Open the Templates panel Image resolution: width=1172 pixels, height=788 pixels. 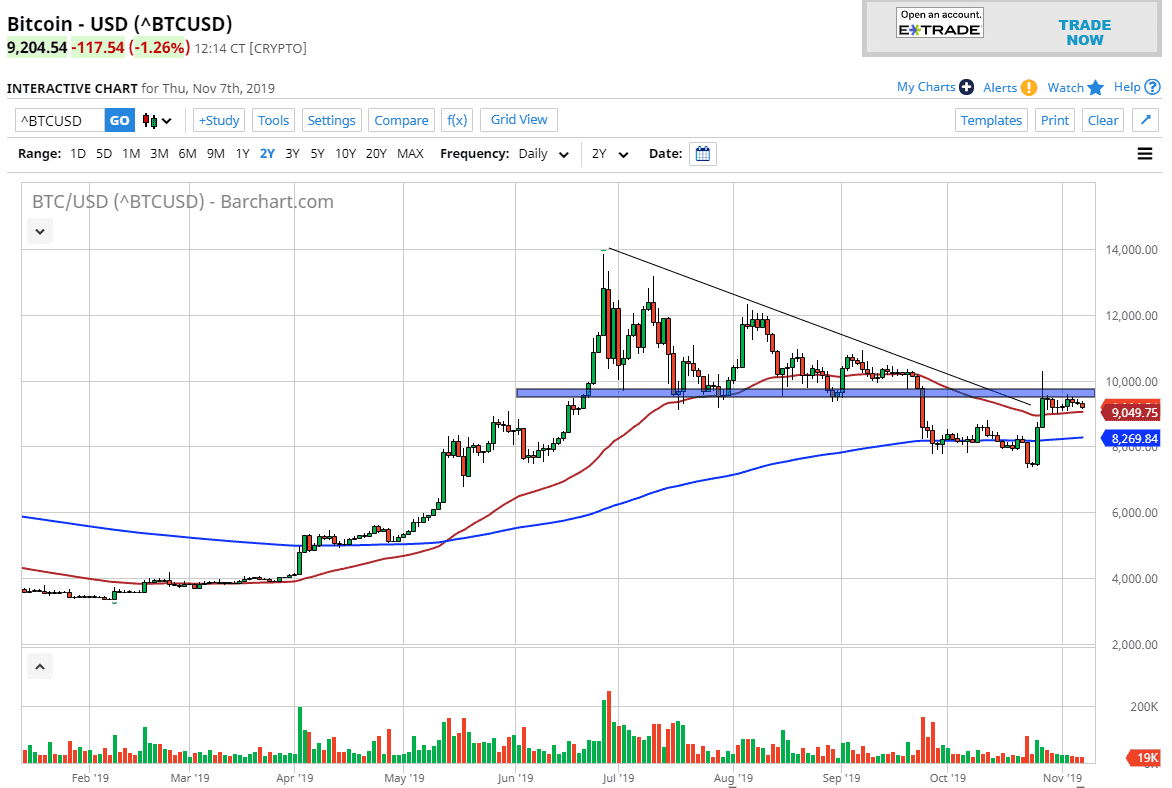pyautogui.click(x=991, y=119)
